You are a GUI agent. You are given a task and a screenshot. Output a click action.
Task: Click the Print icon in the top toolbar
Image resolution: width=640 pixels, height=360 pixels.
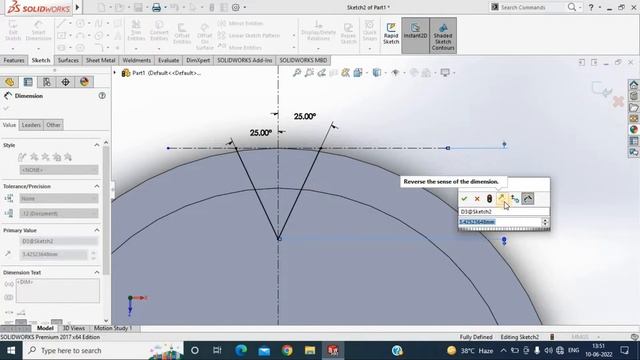[156, 7]
